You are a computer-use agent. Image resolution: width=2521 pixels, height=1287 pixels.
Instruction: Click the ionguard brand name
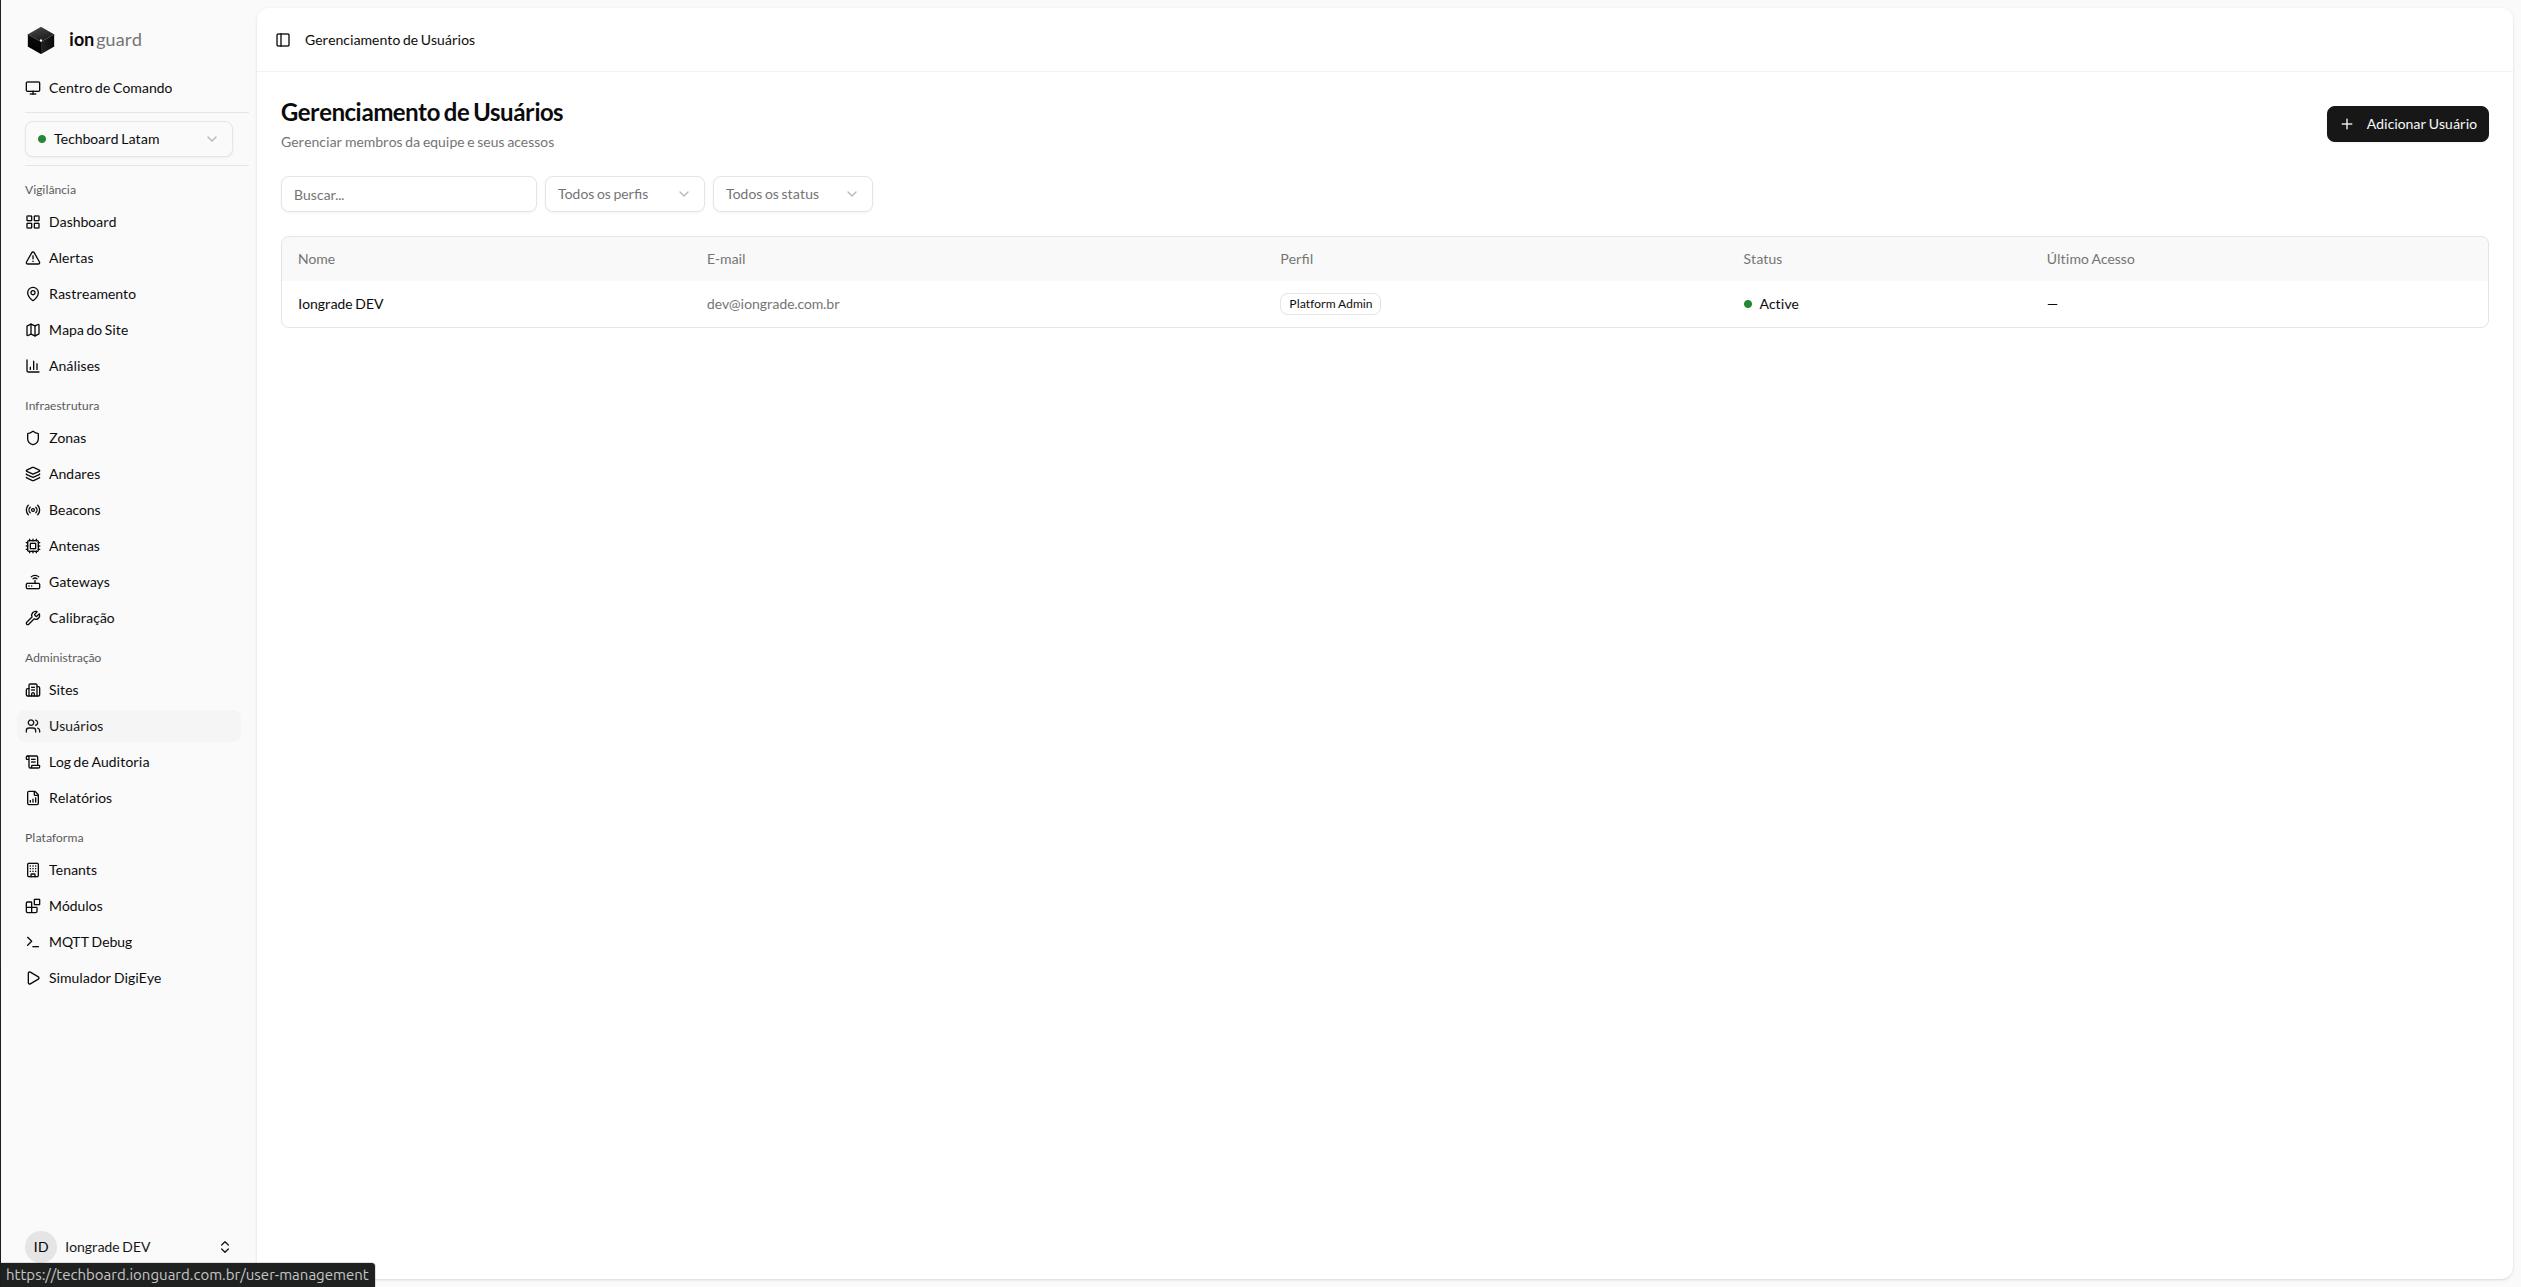105,40
